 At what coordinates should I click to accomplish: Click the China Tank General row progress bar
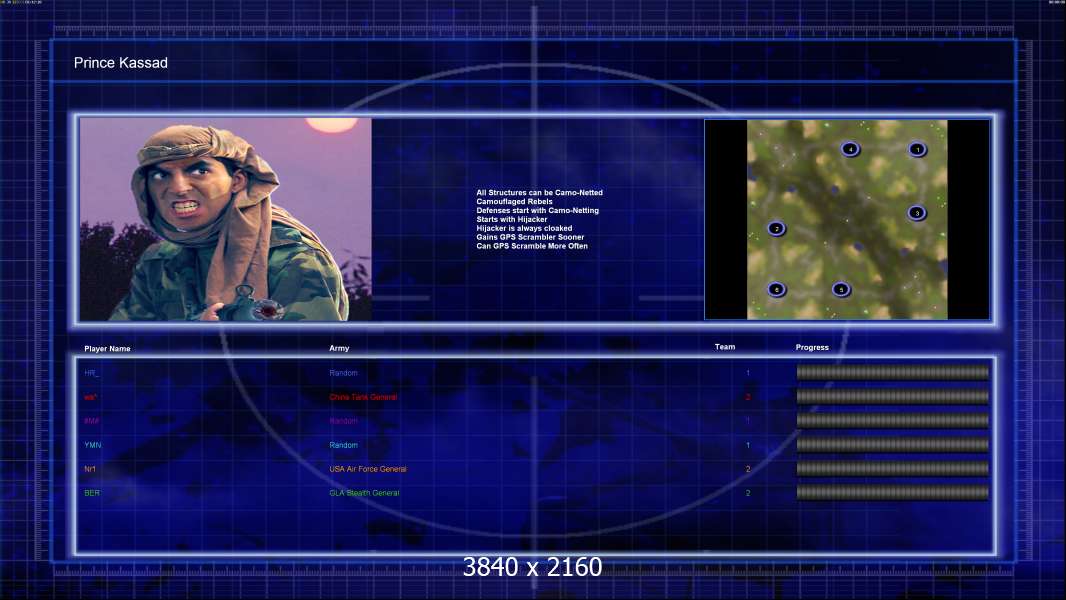tap(893, 396)
